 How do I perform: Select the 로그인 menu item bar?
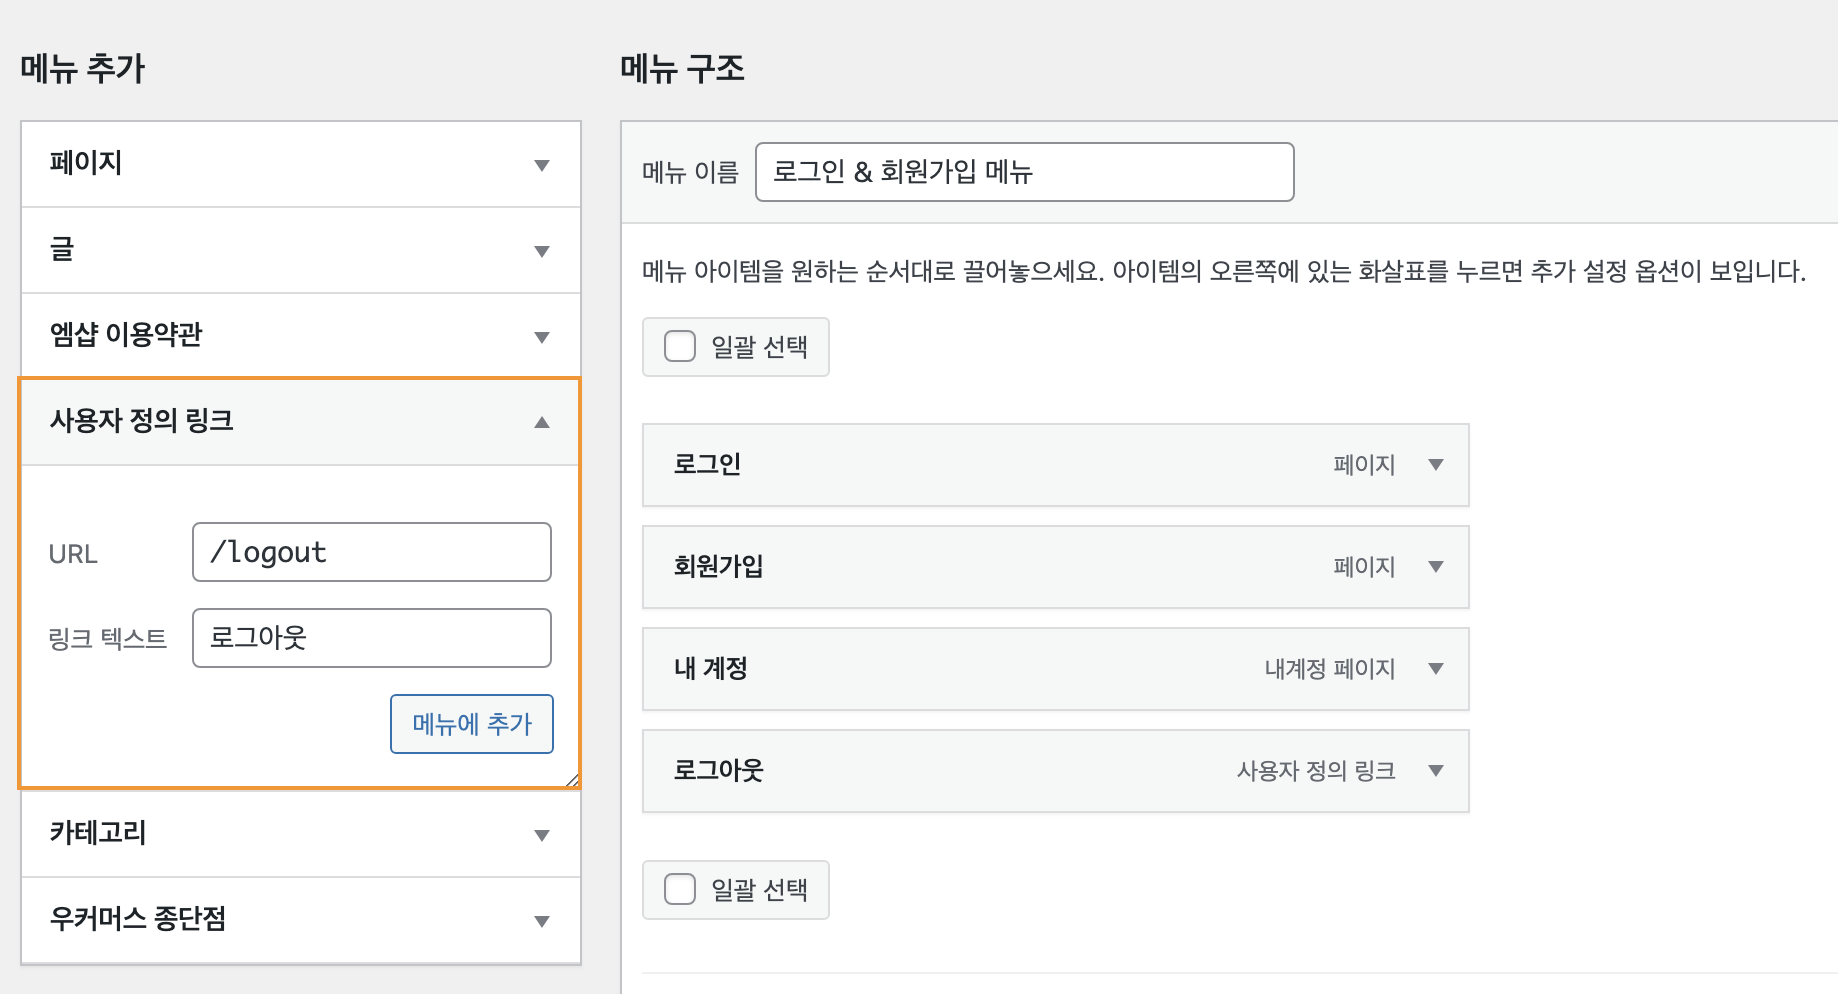coord(950,465)
